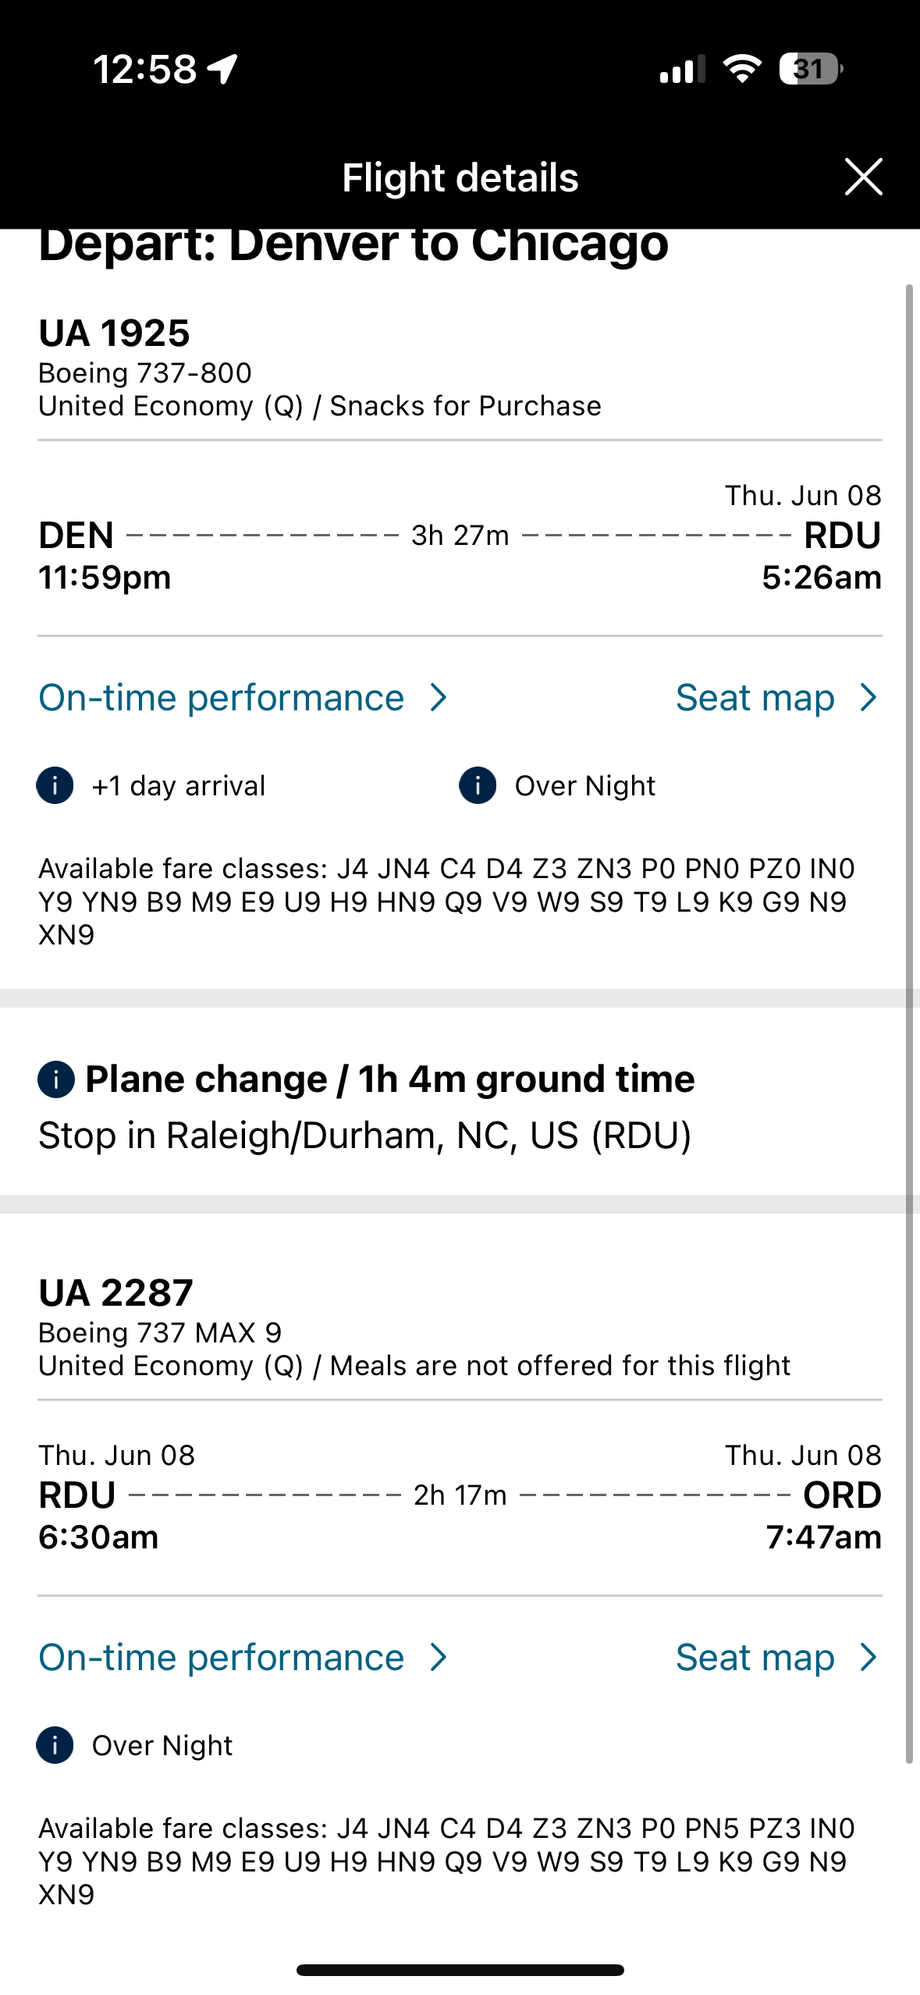Tap info icon beside first Over Night label
Viewport: 920px width, 1995px height.
click(x=478, y=786)
